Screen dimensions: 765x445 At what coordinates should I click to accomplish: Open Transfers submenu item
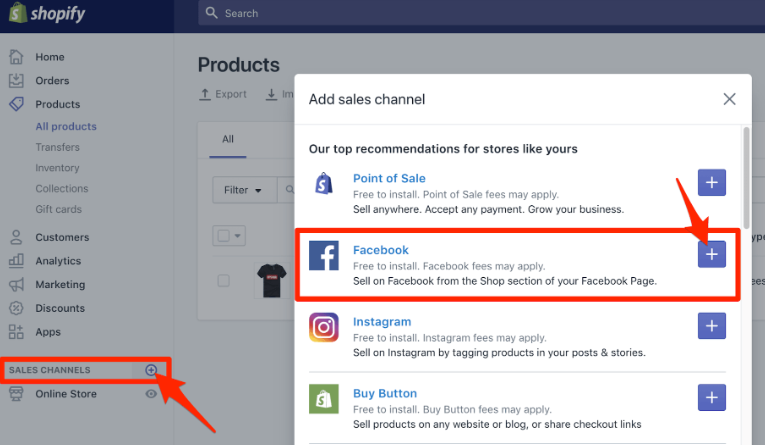[x=58, y=147]
